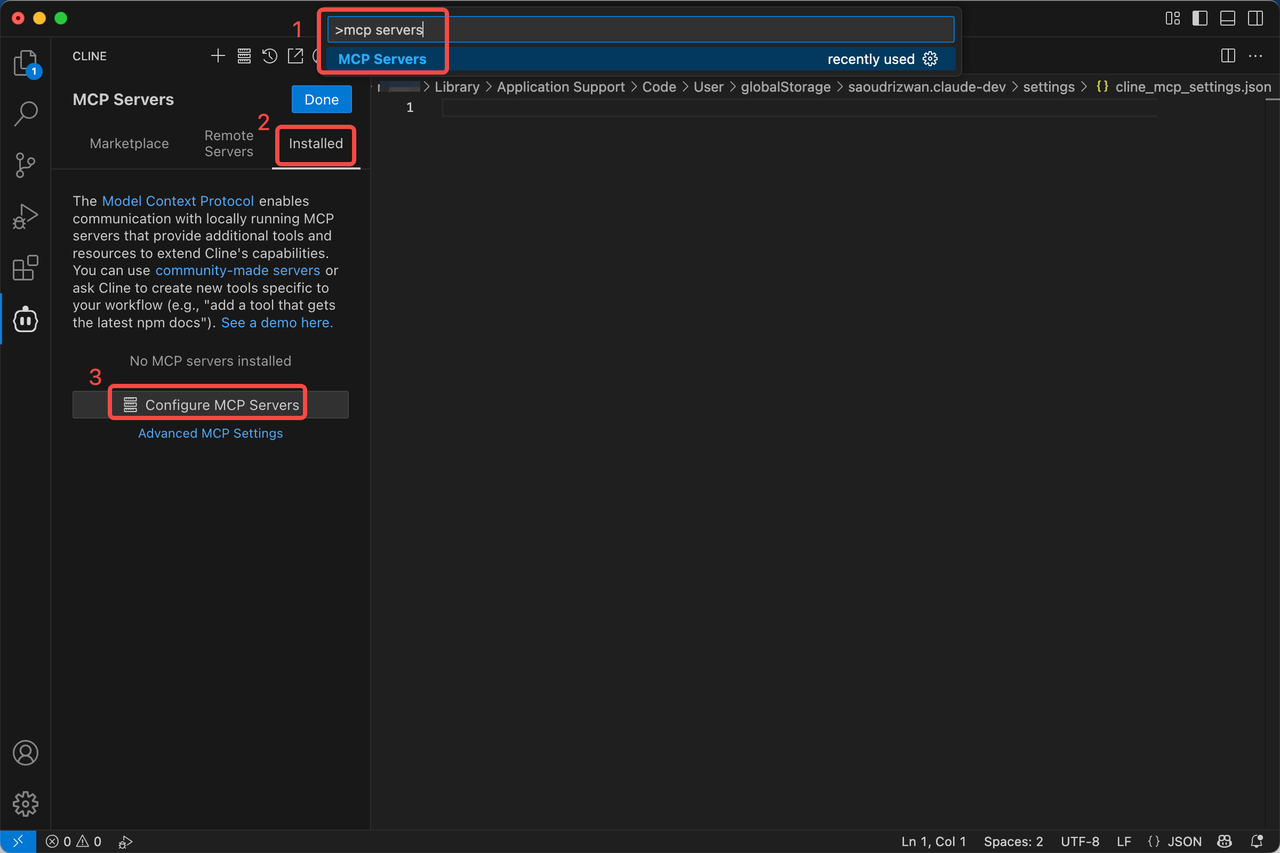Open remote window indicator in status bar
Image resolution: width=1280 pixels, height=853 pixels.
tap(18, 842)
